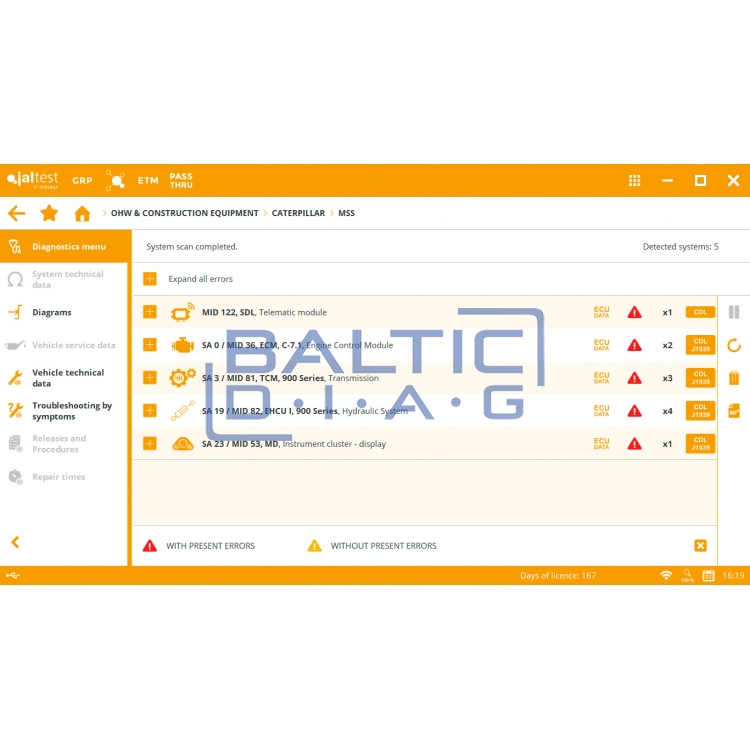Open ECU DATA for Engine Control Module
750x750 pixels.
click(x=601, y=345)
